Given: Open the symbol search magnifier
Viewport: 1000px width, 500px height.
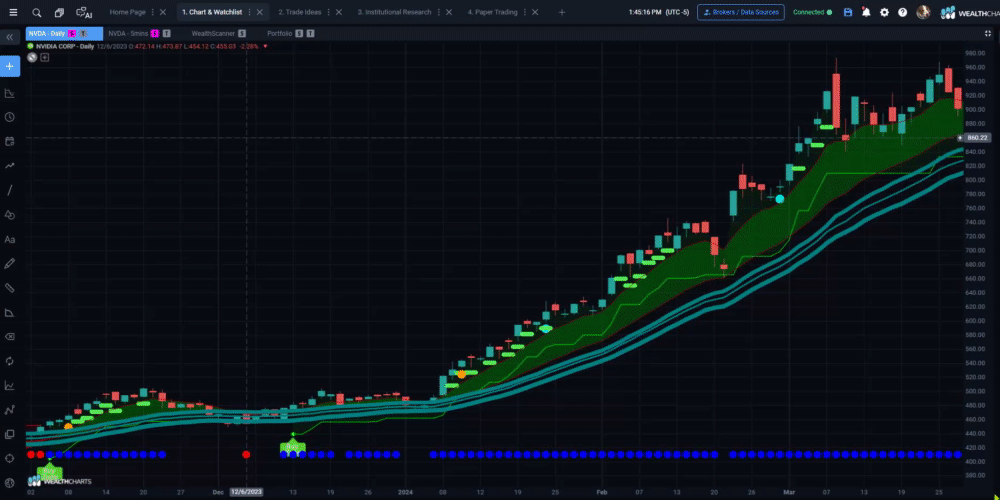Looking at the screenshot, I should (x=37, y=12).
